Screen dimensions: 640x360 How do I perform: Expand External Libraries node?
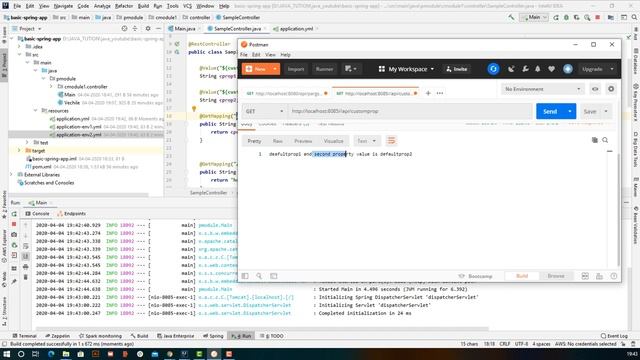pyautogui.click(x=11, y=175)
